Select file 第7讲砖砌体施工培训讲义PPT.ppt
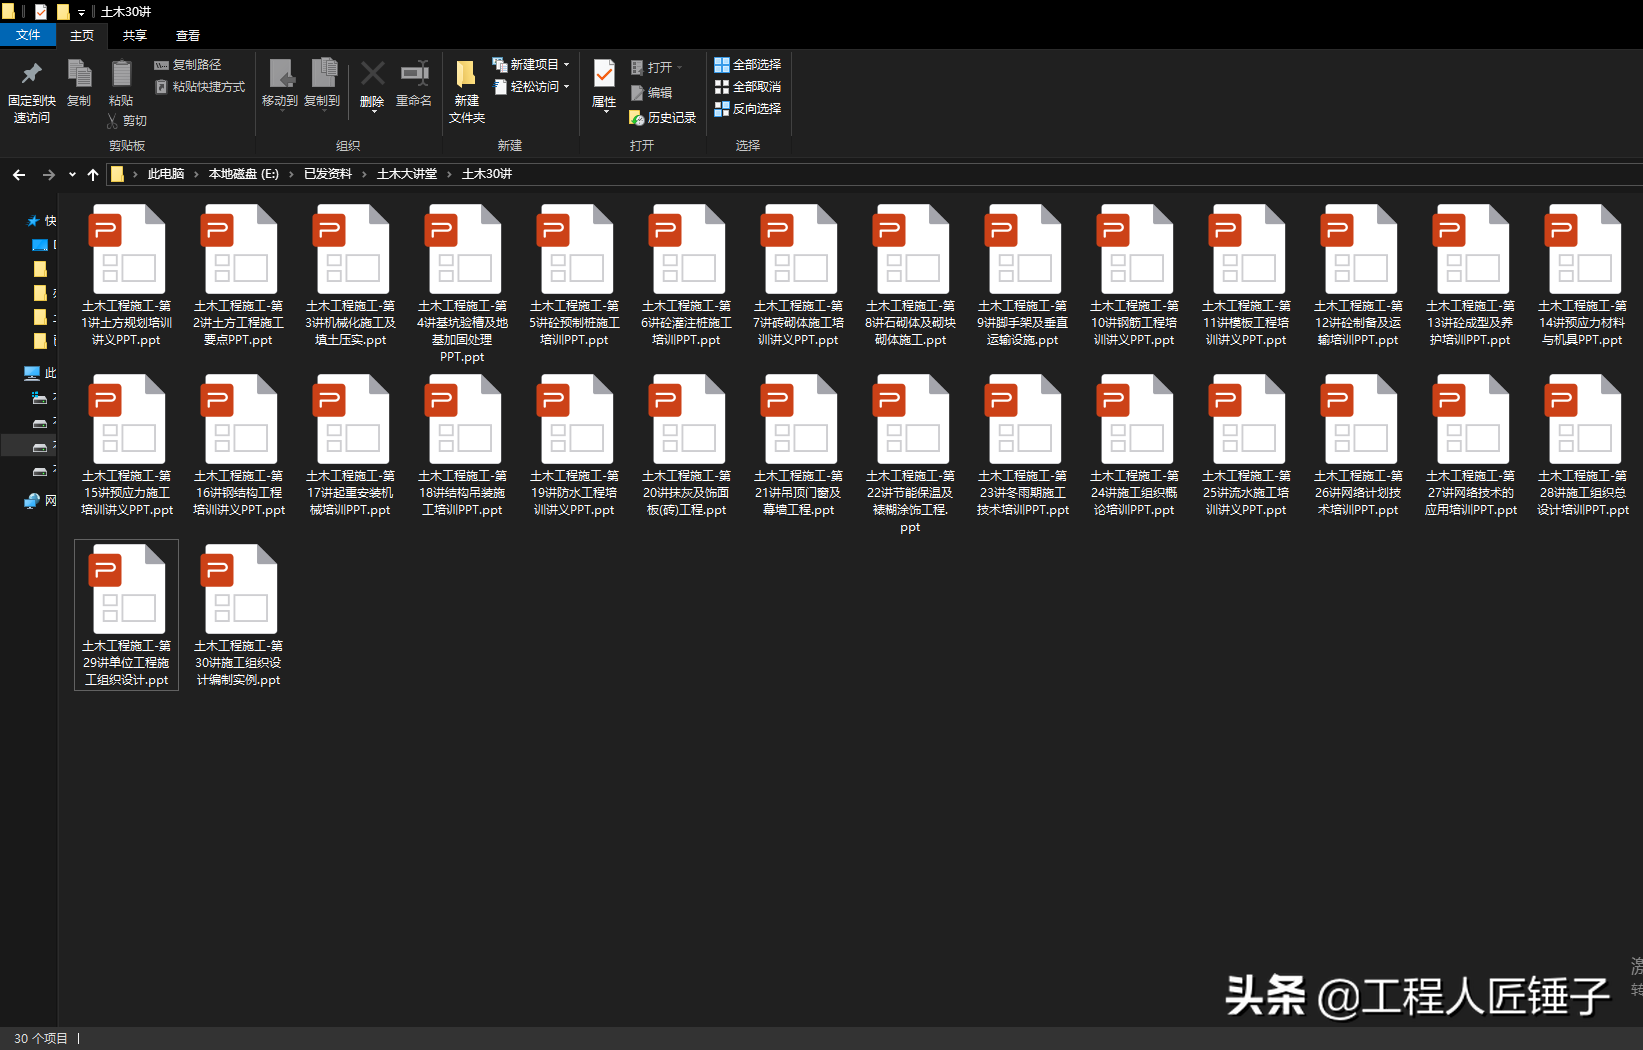This screenshot has width=1643, height=1050. (x=799, y=276)
